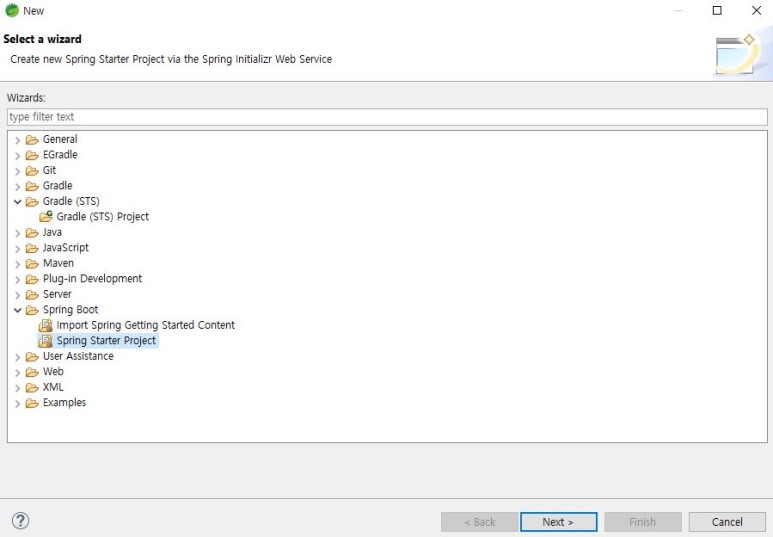Click the Gradle folder icon
Image resolution: width=773 pixels, height=537 pixels.
click(32, 186)
